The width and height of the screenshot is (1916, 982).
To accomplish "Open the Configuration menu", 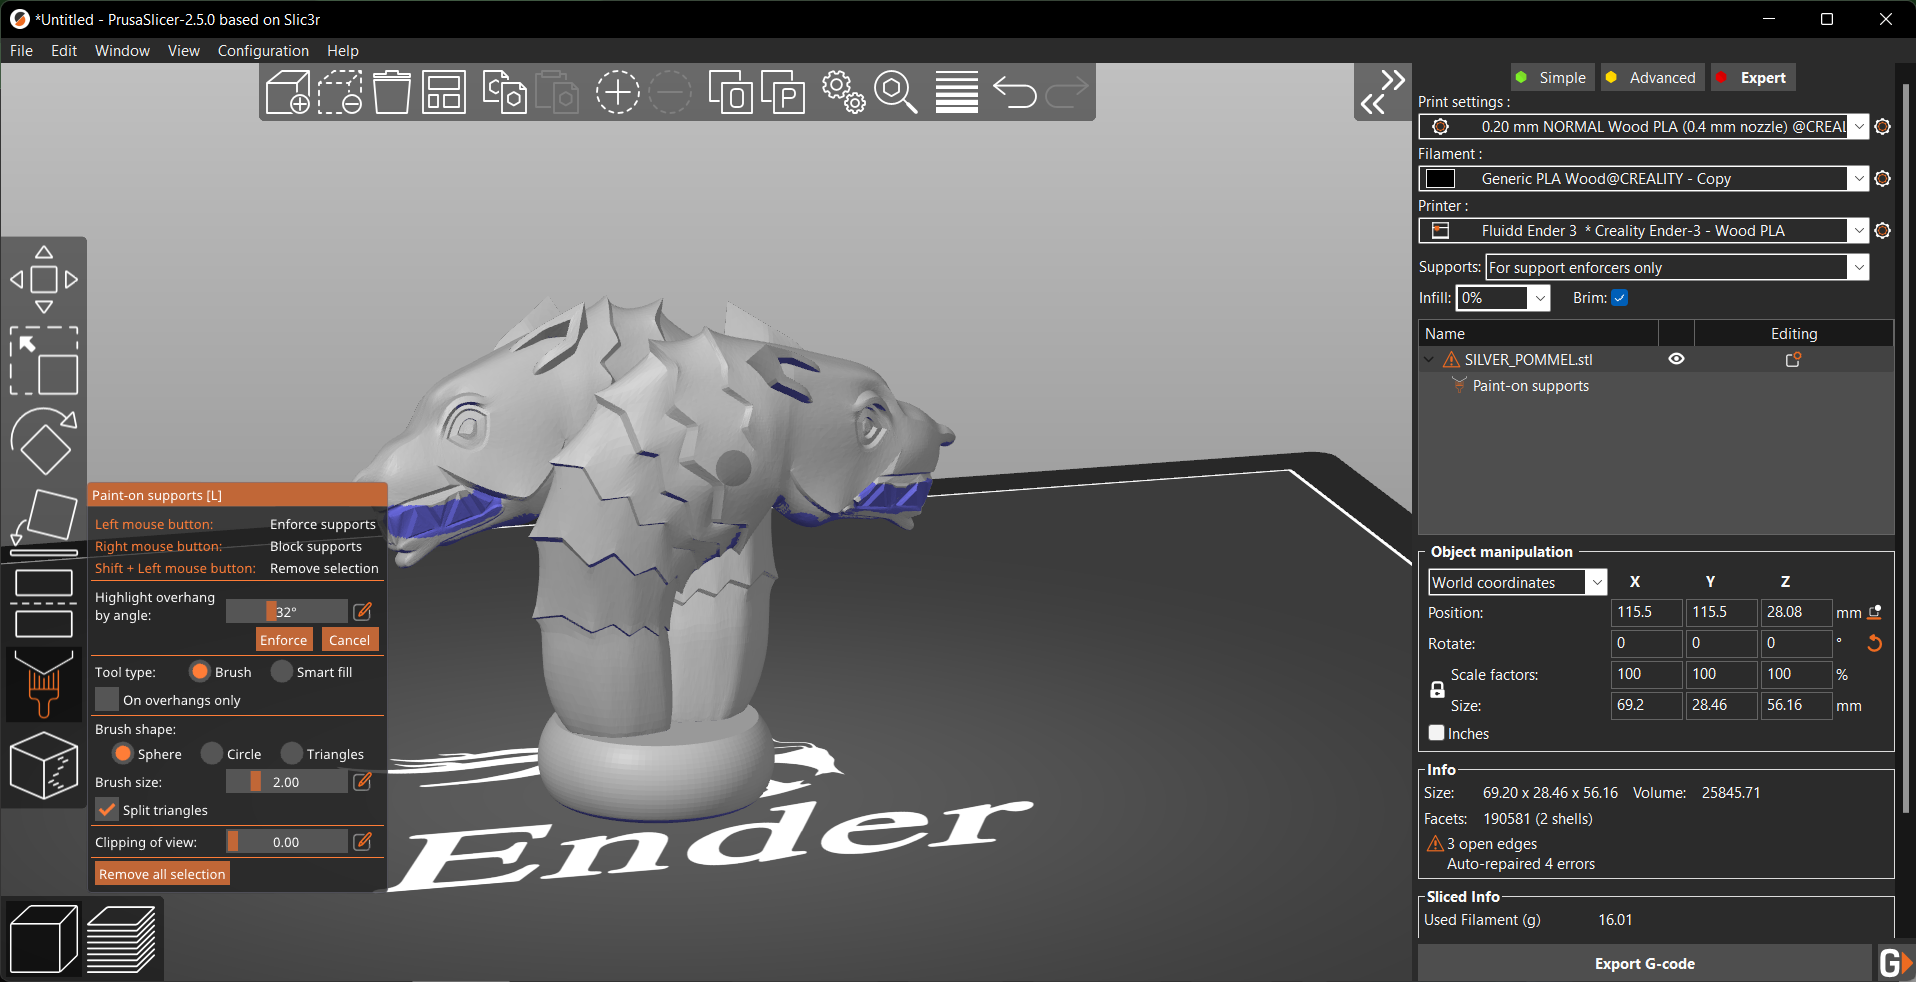I will pos(263,51).
